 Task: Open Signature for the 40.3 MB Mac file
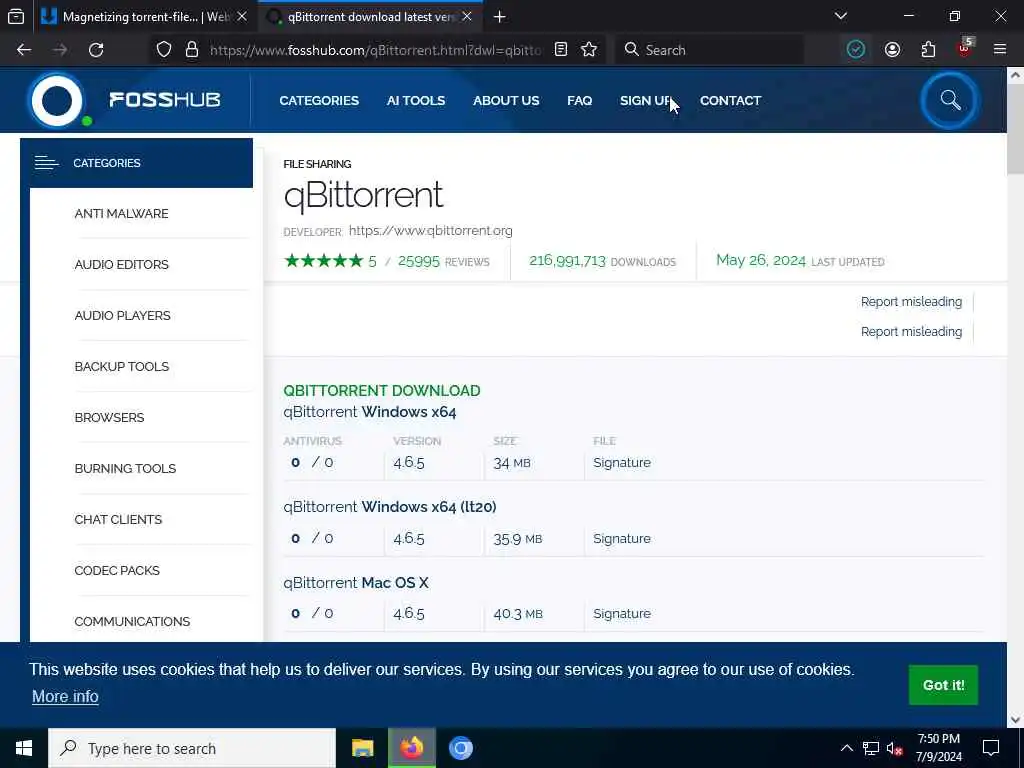(x=622, y=614)
